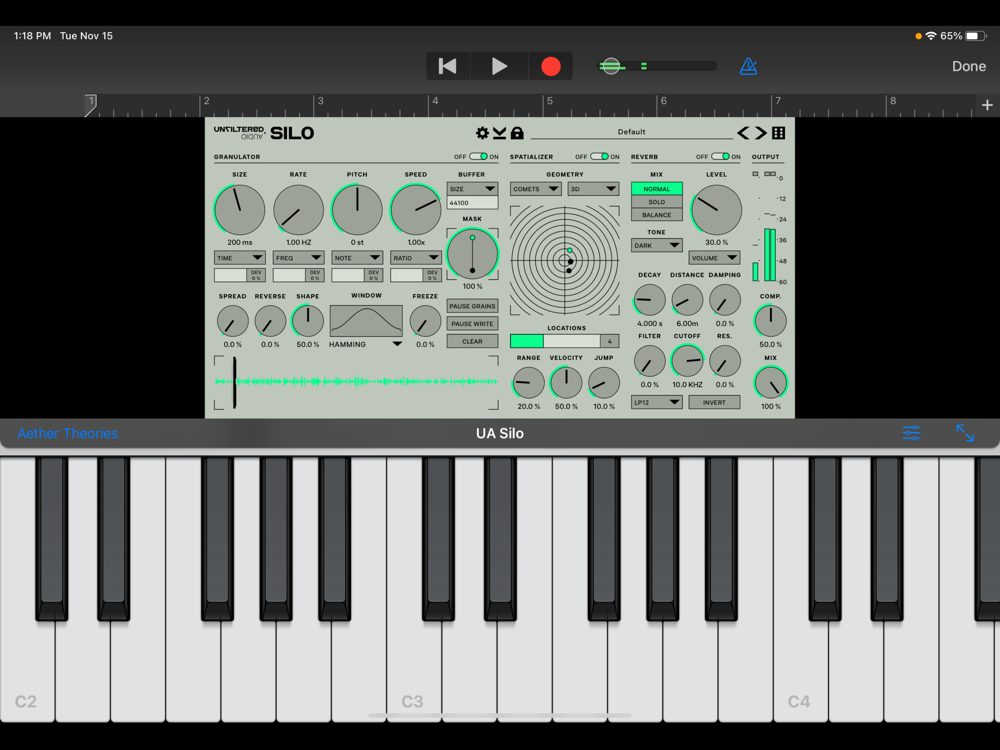Click the Hamming window shape display
Image resolution: width=1000 pixels, height=750 pixels.
click(366, 320)
